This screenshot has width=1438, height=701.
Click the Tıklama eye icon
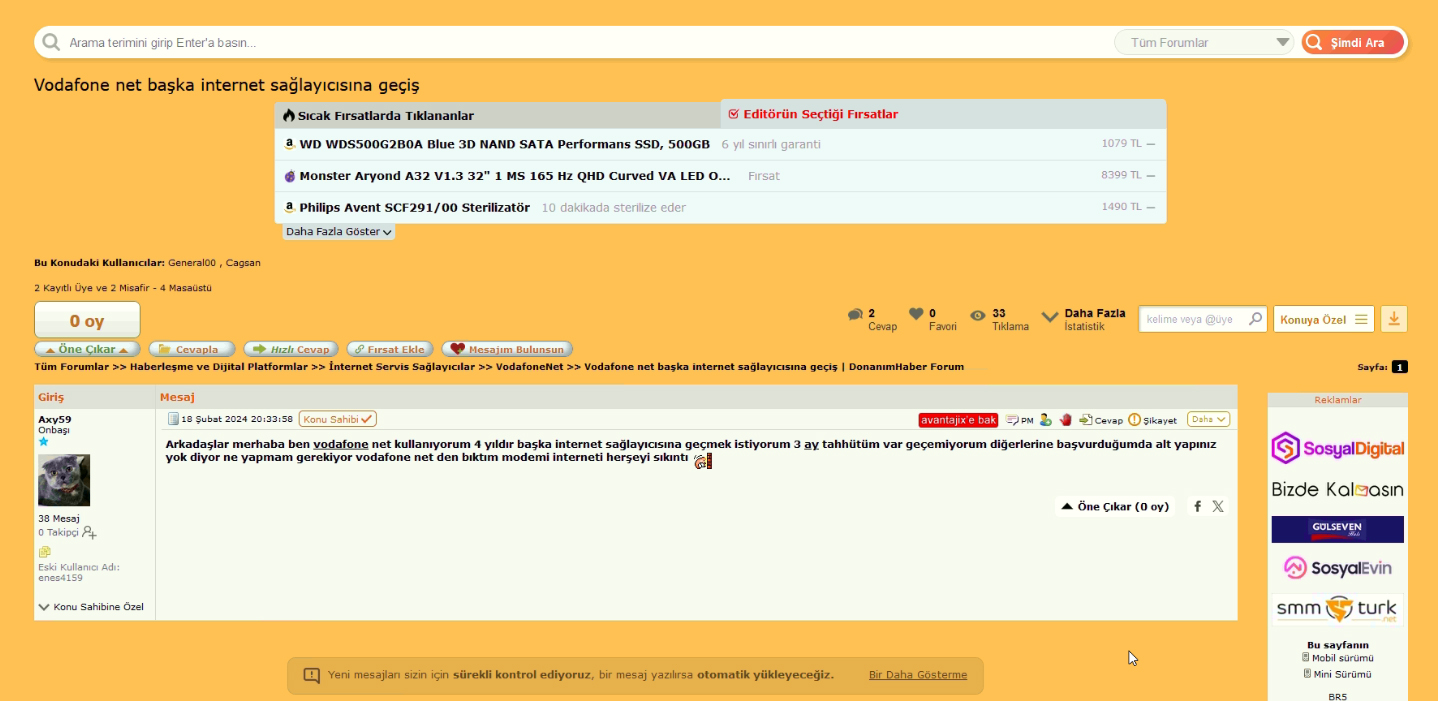pyautogui.click(x=978, y=315)
